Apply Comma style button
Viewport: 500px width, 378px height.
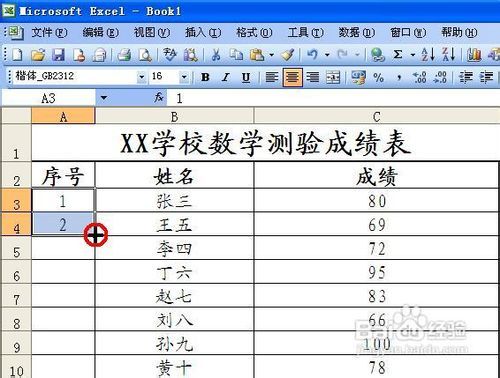coord(399,77)
